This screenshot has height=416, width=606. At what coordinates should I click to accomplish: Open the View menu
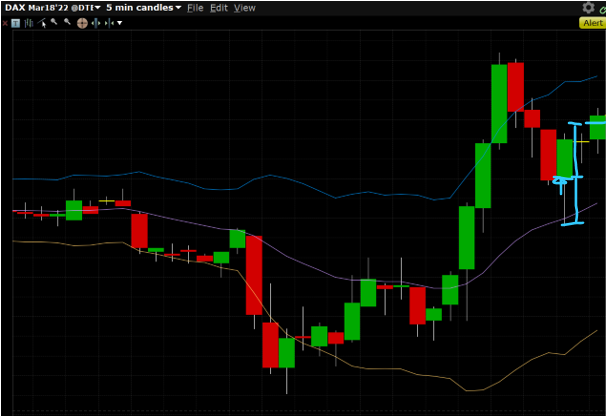[x=245, y=8]
